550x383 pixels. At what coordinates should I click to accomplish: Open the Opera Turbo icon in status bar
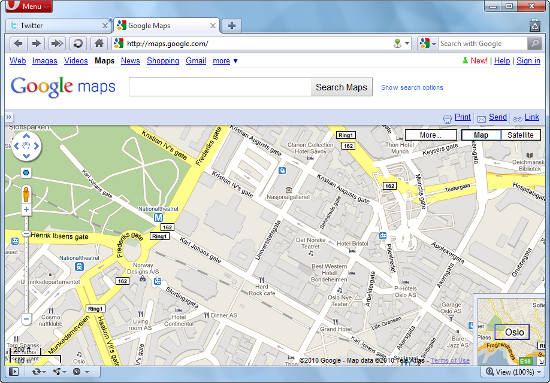click(x=80, y=371)
